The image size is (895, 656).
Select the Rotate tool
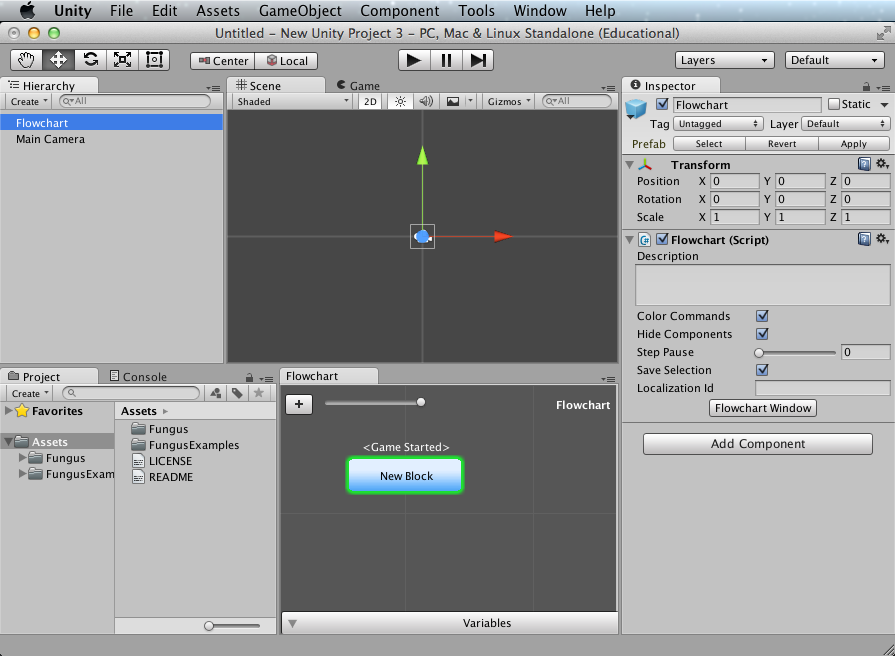(90, 60)
